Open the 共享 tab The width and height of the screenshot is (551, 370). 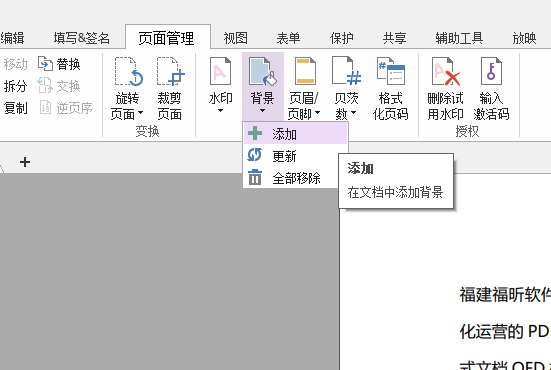(394, 38)
